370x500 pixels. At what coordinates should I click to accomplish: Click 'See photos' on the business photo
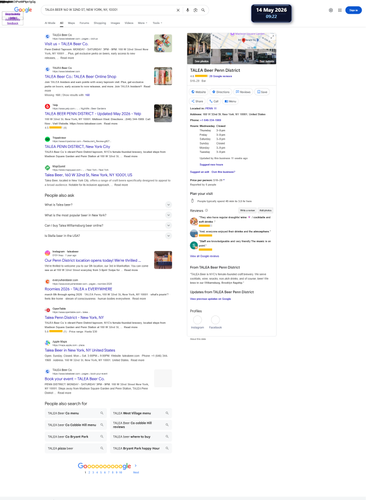click(202, 61)
